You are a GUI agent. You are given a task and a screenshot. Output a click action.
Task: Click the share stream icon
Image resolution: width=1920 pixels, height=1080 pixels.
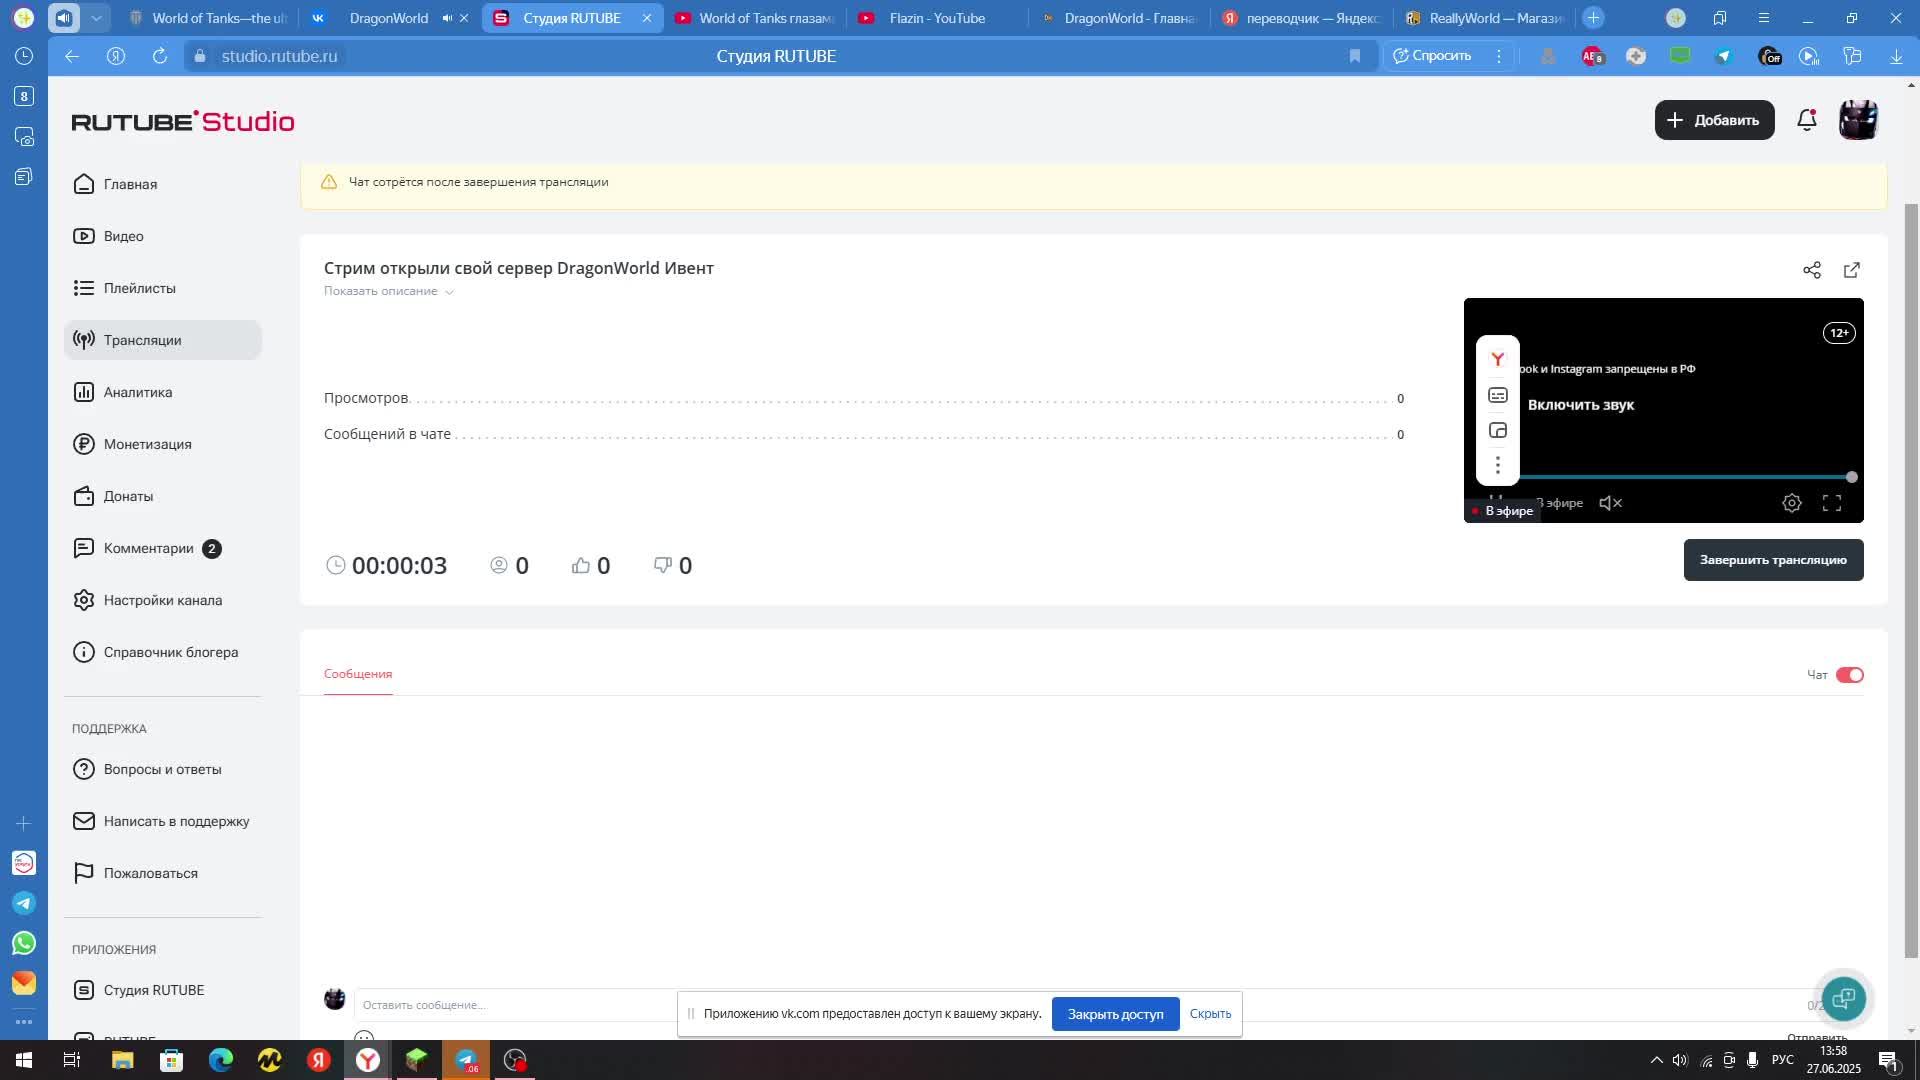(x=1812, y=270)
